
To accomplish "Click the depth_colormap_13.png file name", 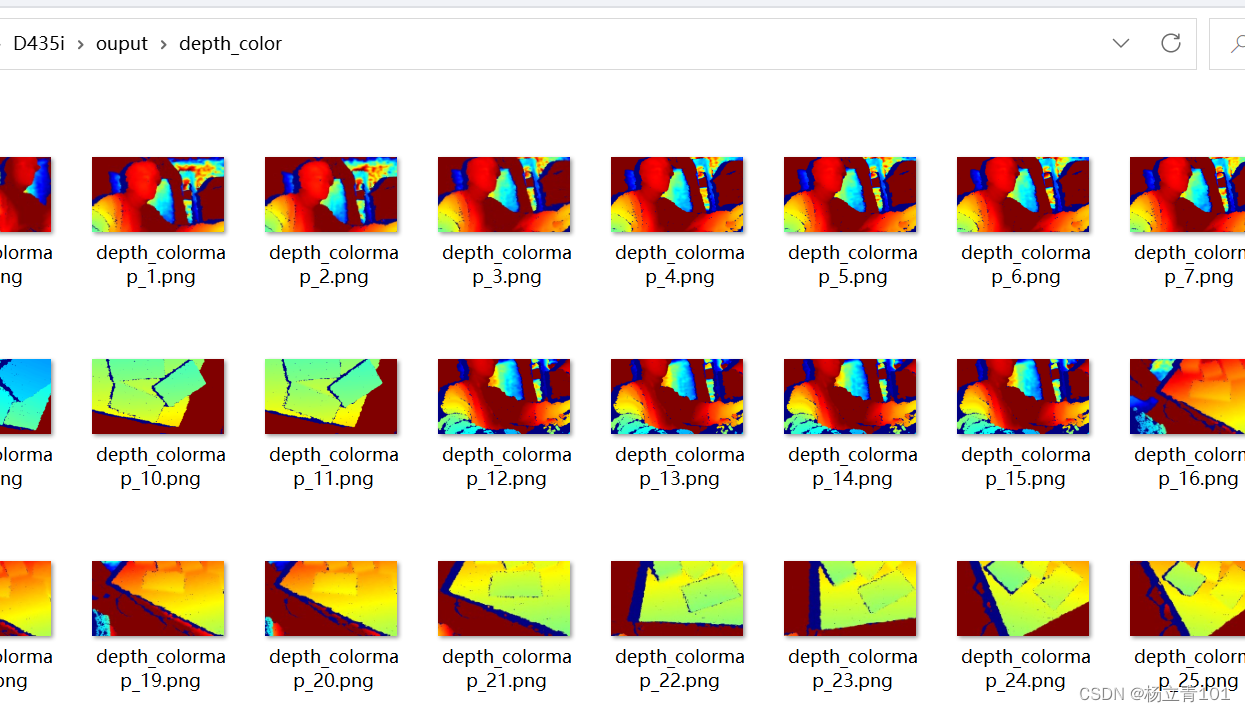I will [x=680, y=467].
